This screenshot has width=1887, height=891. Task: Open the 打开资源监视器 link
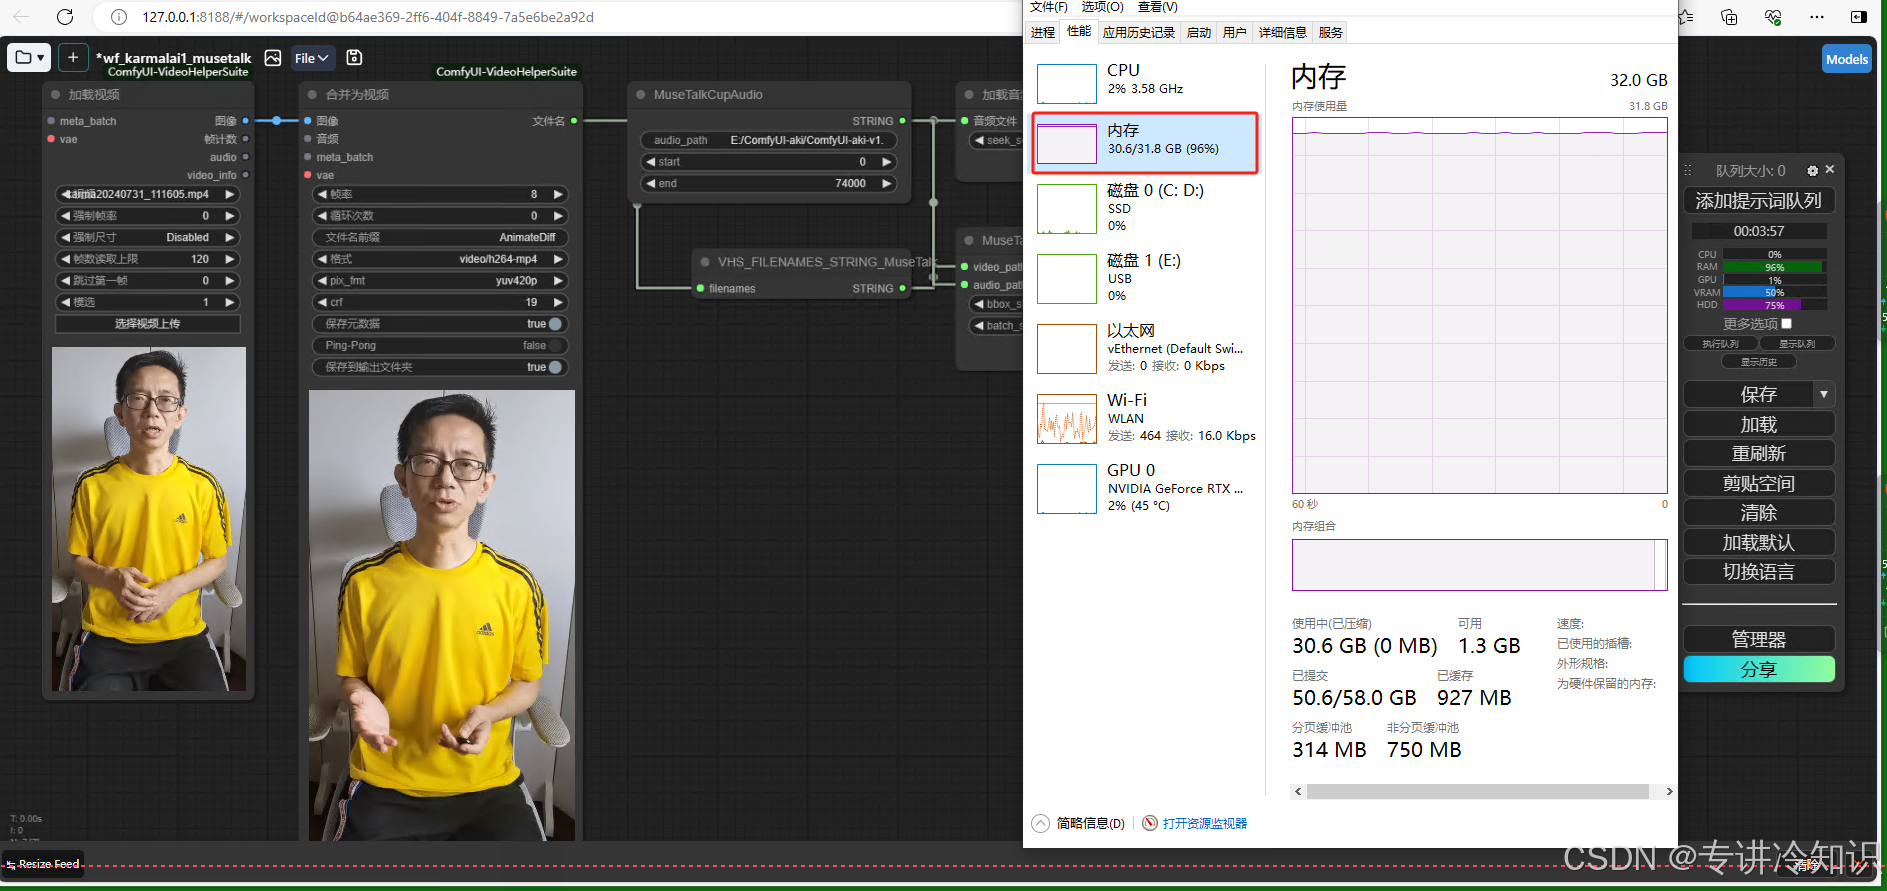coord(1204,823)
